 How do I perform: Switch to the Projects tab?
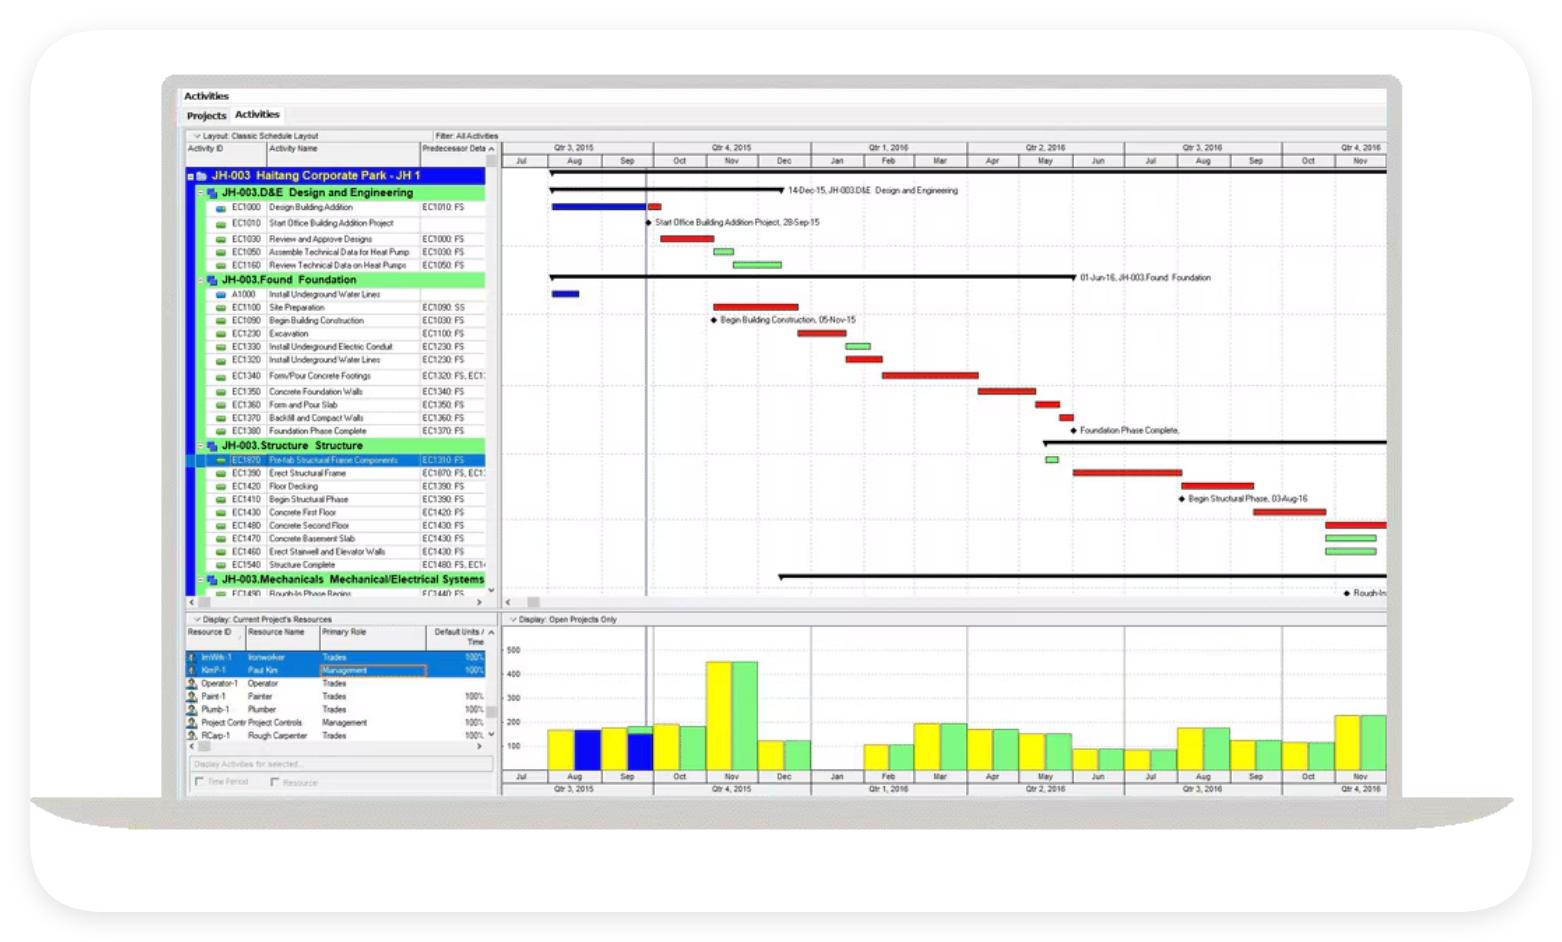click(x=206, y=116)
